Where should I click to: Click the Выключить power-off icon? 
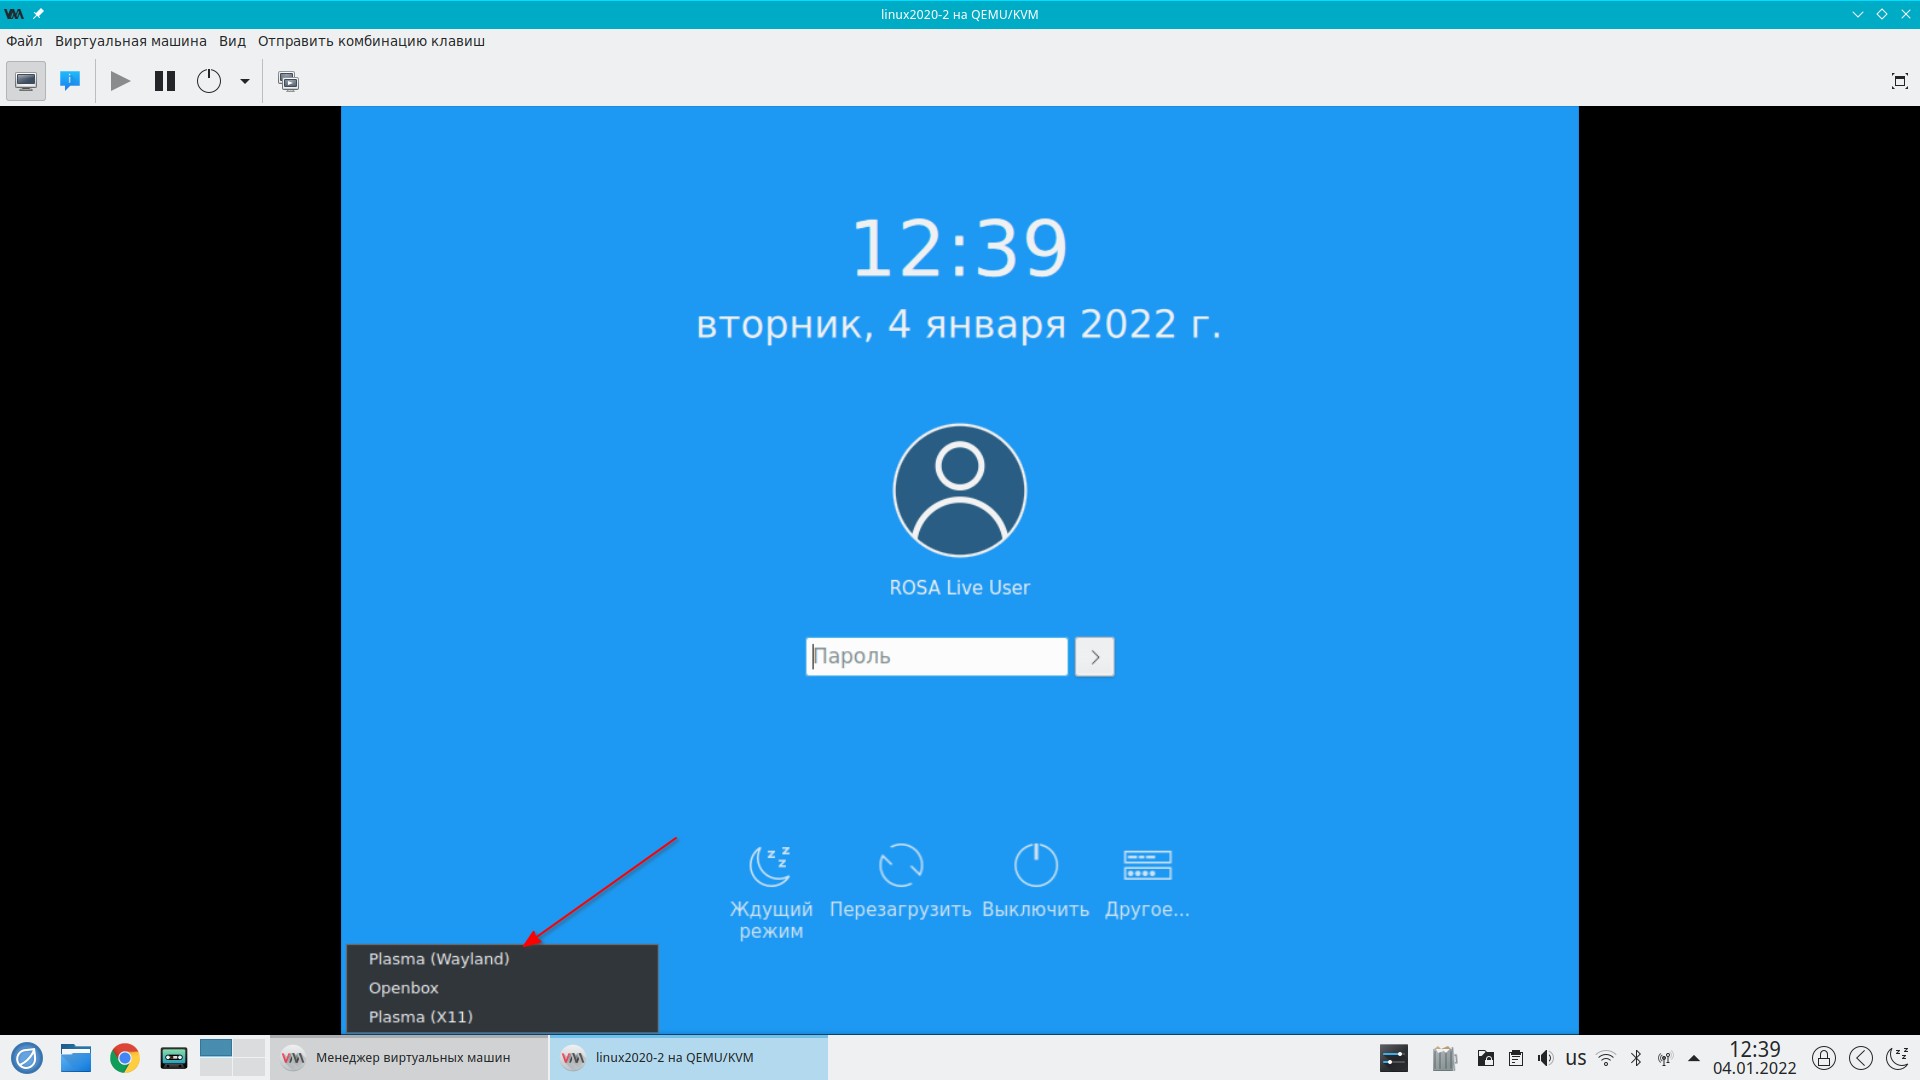(x=1035, y=866)
